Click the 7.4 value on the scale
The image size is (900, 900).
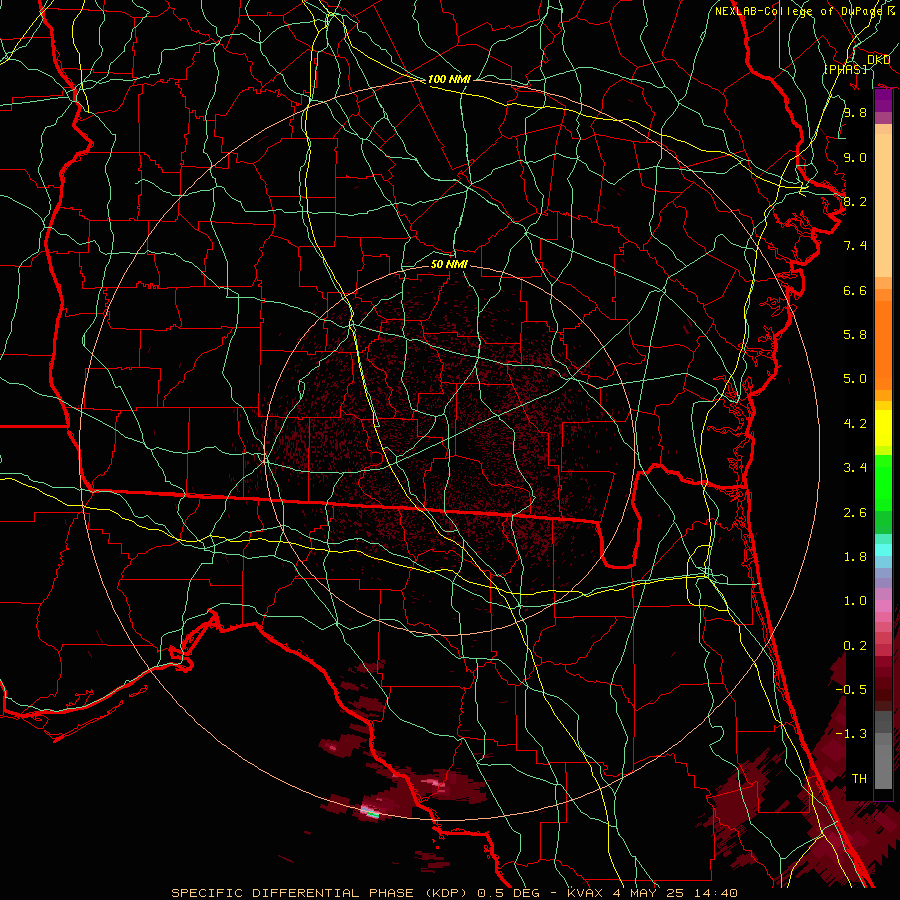coord(855,246)
